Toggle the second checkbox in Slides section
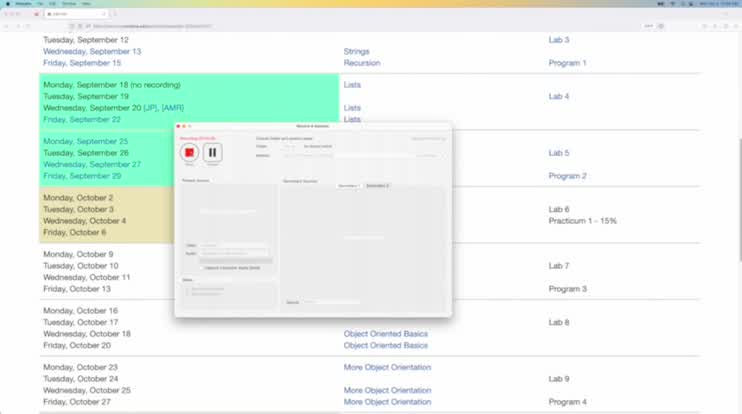 tap(187, 294)
